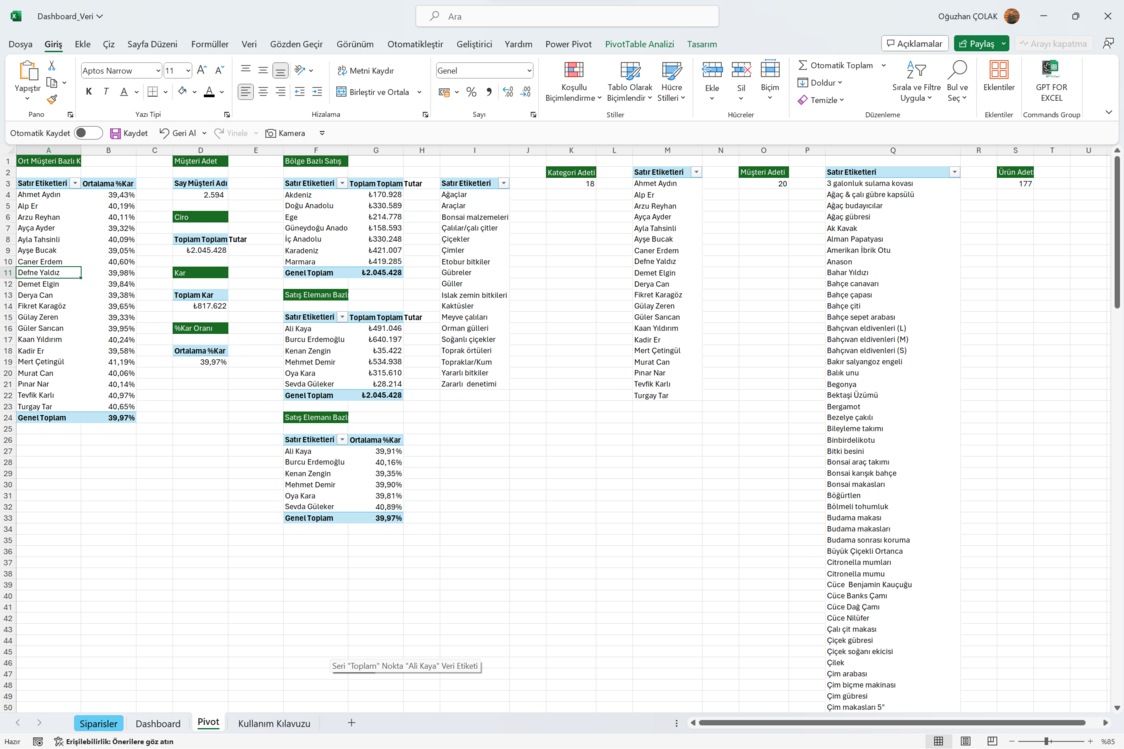Viewport: 1124px width, 749px height.
Task: Click the Metni Kaydır wrap text button
Action: [366, 70]
